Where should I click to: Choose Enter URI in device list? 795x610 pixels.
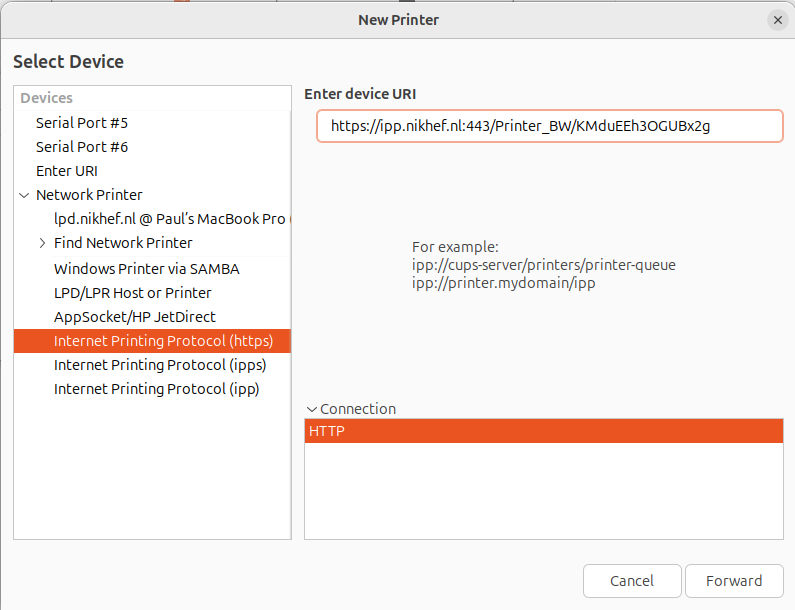(x=67, y=171)
